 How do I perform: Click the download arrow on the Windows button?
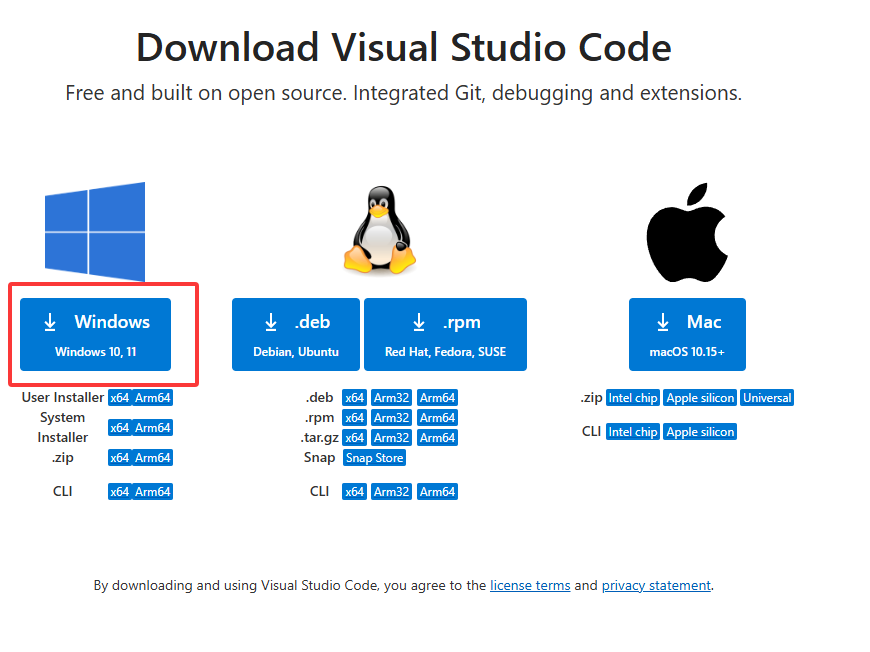(50, 321)
